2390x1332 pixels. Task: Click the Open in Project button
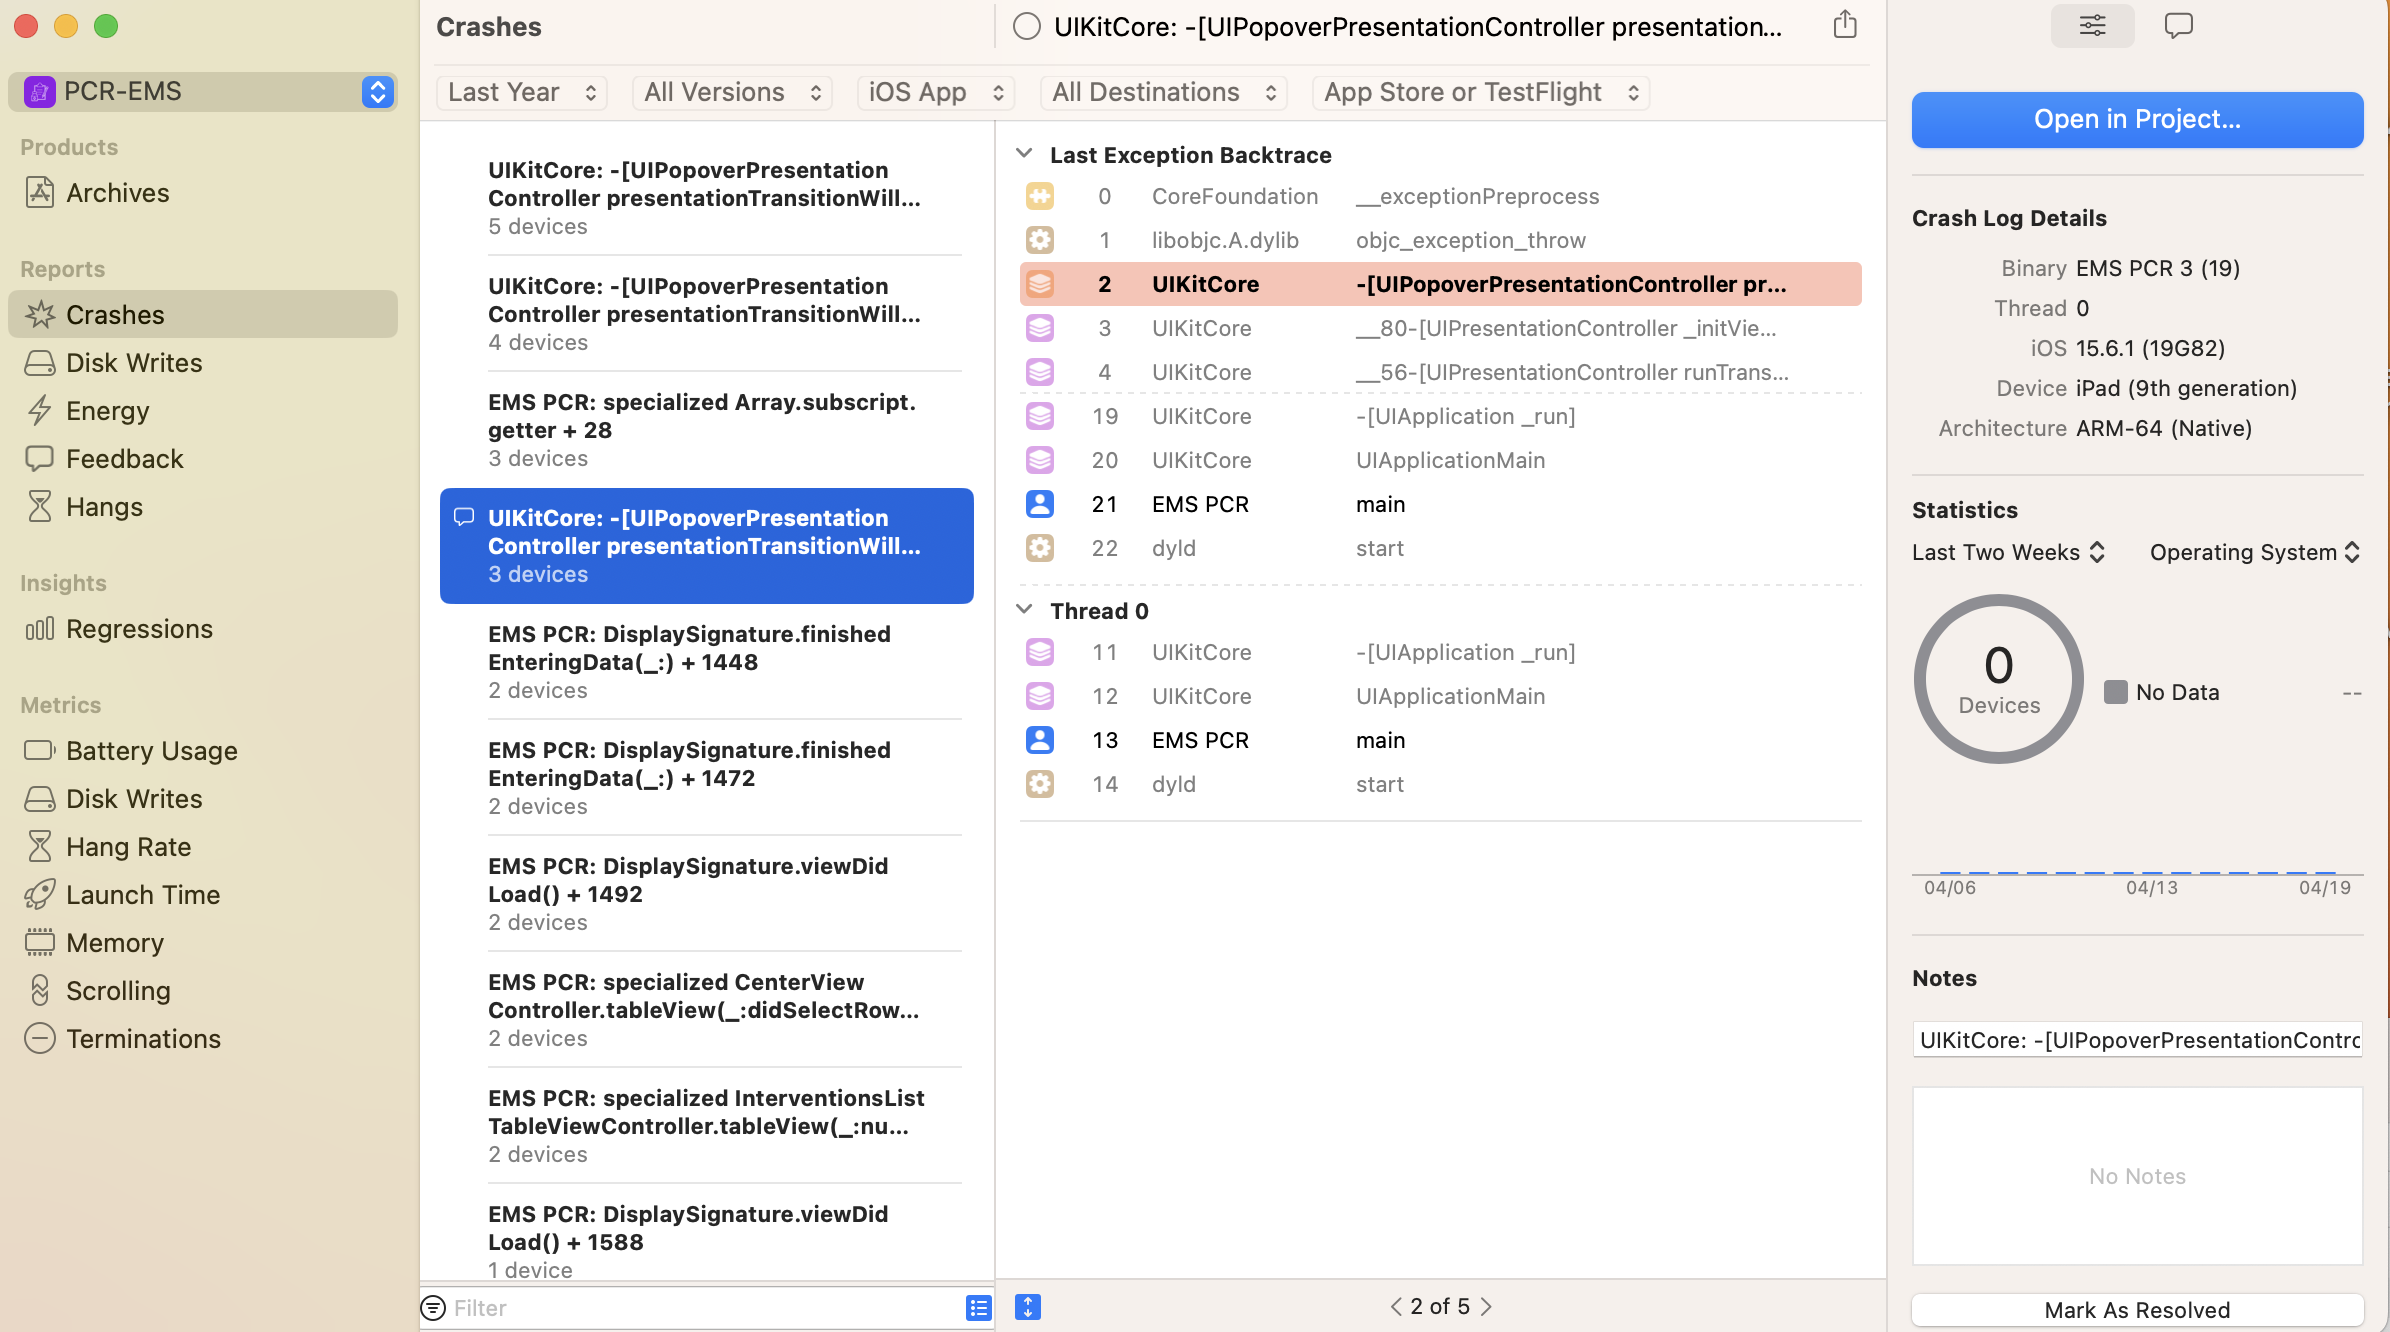click(2137, 120)
